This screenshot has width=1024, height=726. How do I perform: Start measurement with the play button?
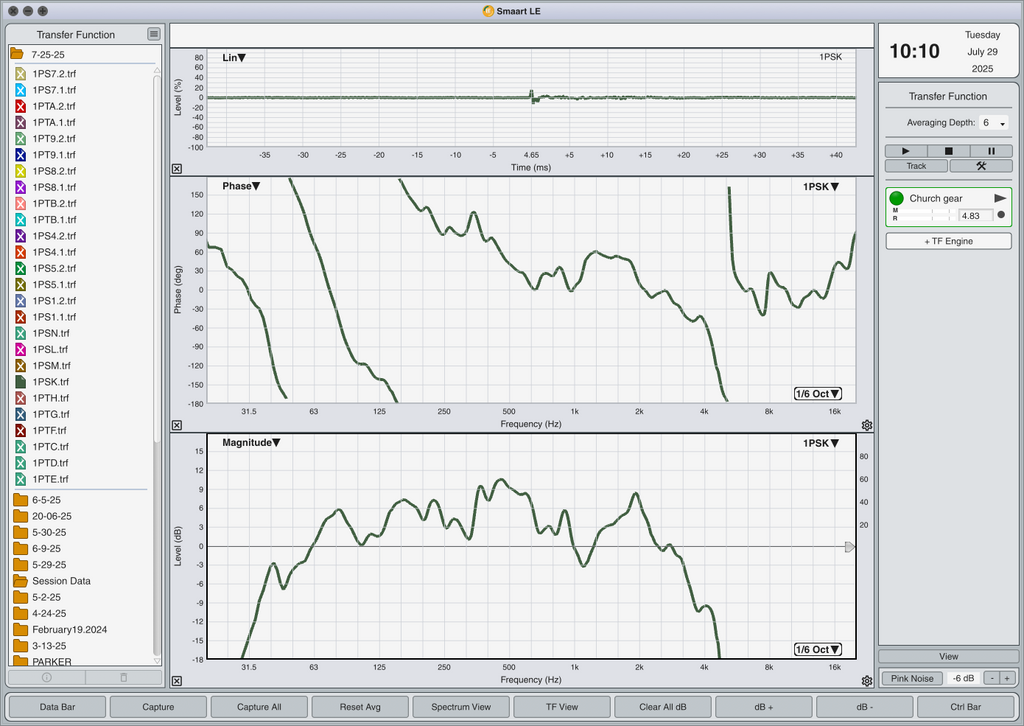(x=906, y=151)
